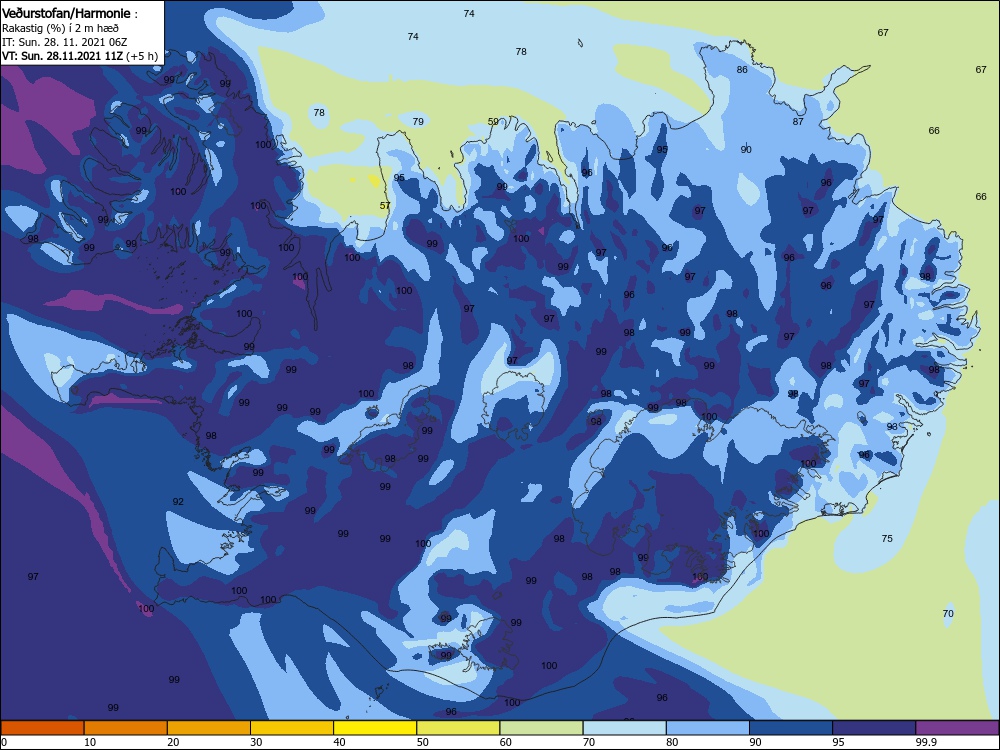Select the '79' humidity value on the map
The width and height of the screenshot is (1000, 750).
click(x=418, y=121)
